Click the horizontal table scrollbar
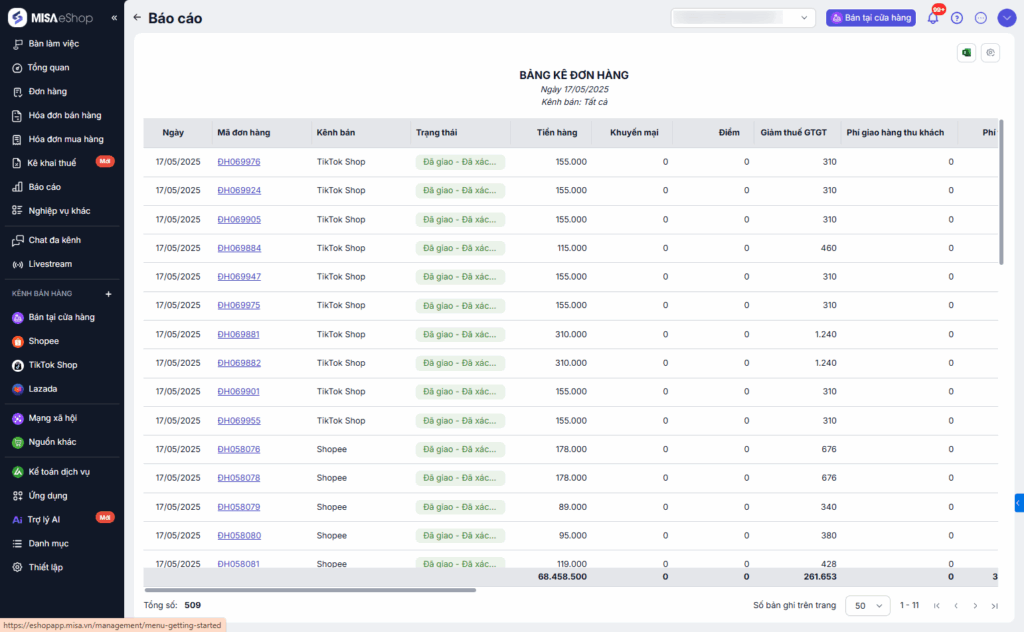Screen dimensions: 1024x632 [310, 590]
